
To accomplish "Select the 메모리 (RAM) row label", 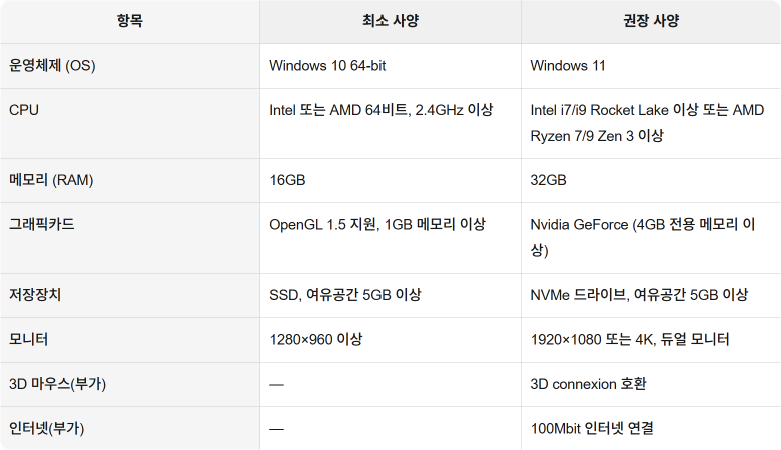I will pos(51,180).
